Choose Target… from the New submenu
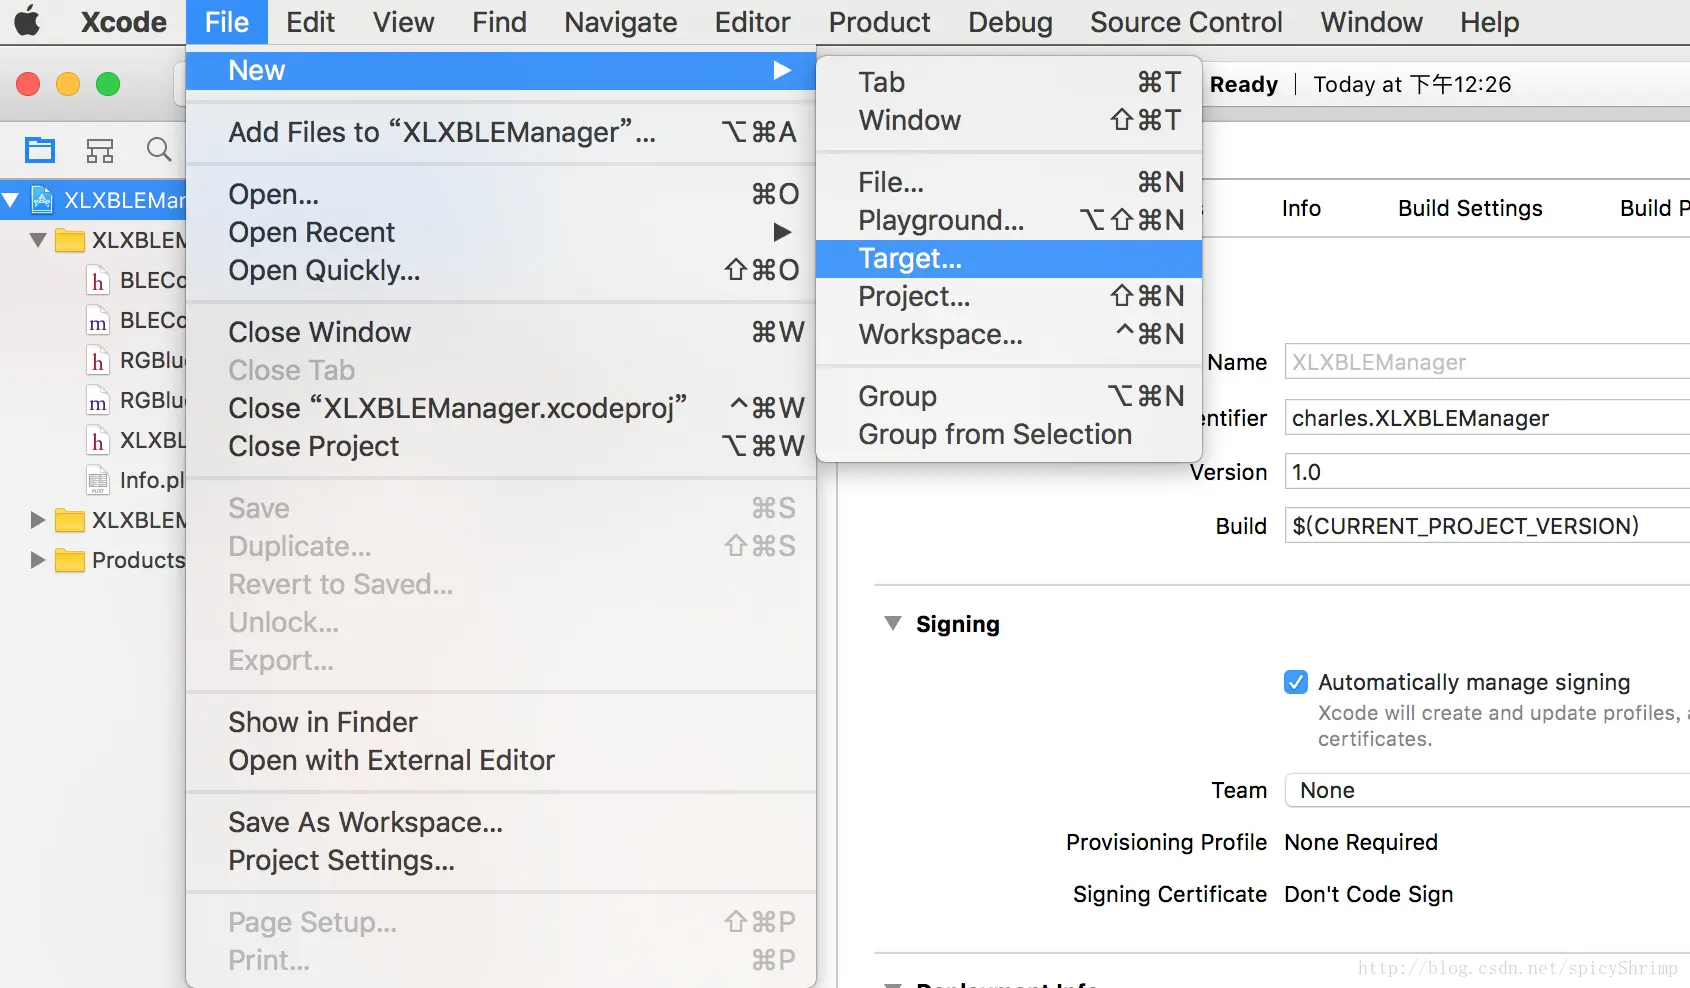Screen dimensions: 1690x988 (x=1009, y=259)
